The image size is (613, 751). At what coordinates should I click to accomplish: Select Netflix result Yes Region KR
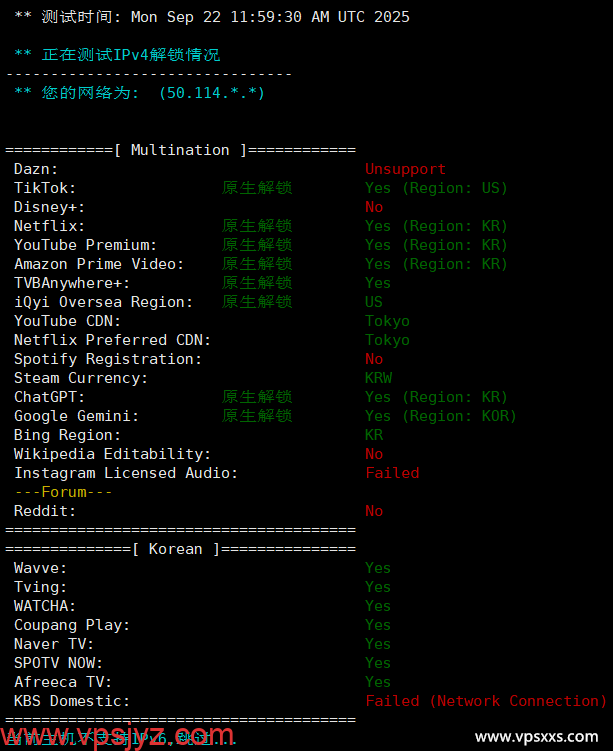coord(436,226)
